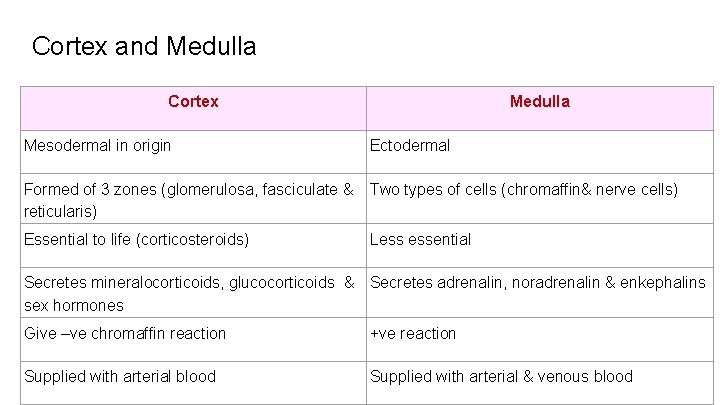
Task: Click the word 'reticularis)' in zones cell
Action: (x=60, y=211)
